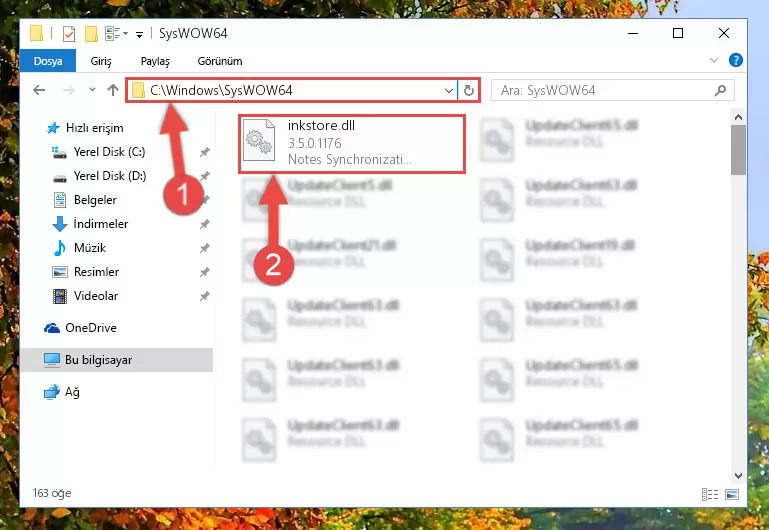Click pin icon next to Yerel Disk (C:)
The width and height of the screenshot is (769, 530).
click(x=205, y=152)
